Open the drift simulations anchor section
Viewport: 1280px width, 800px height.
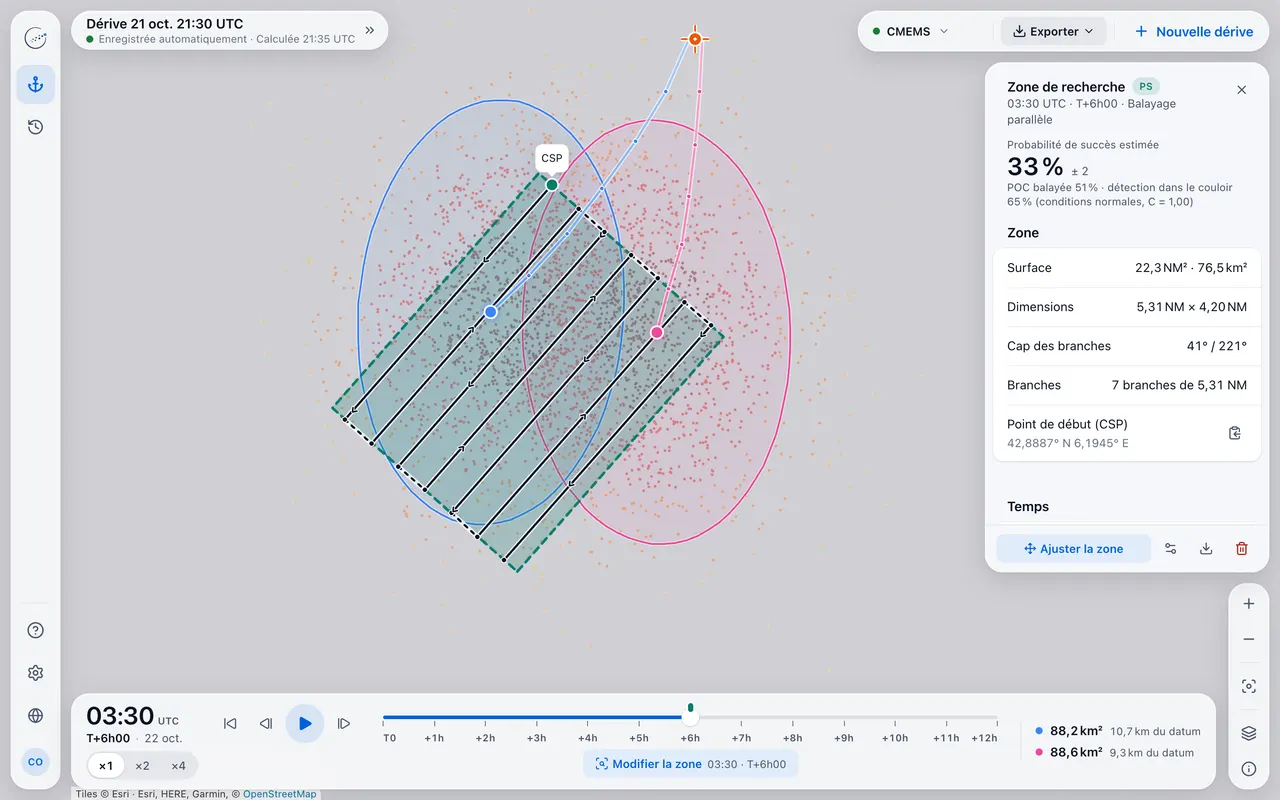36,85
